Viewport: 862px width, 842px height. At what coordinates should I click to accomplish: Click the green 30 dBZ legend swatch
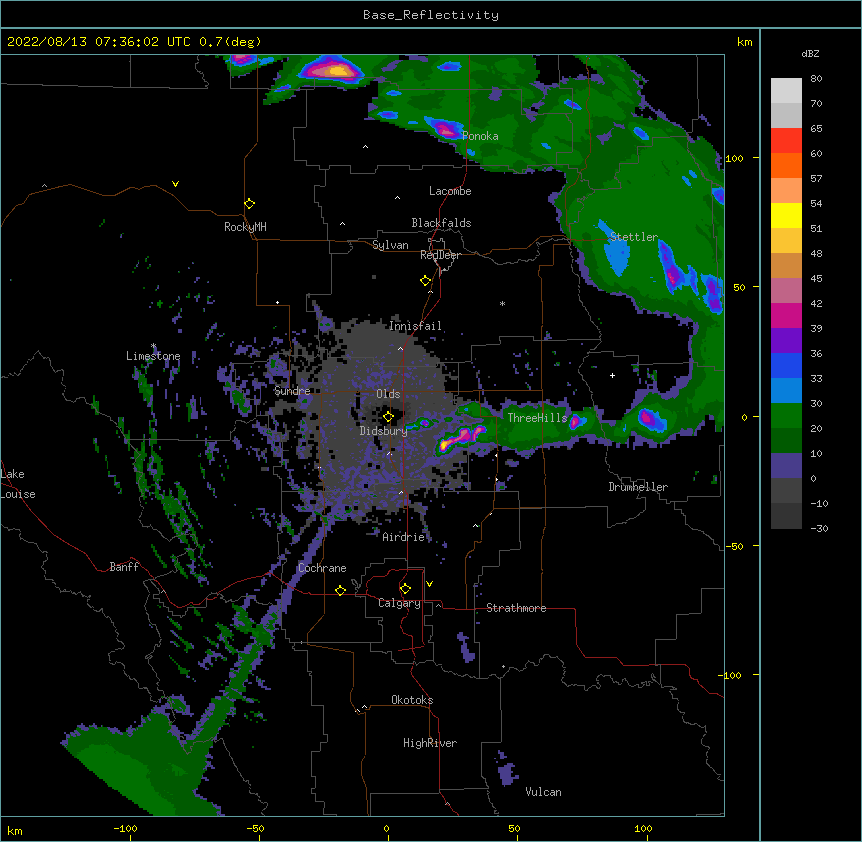click(x=786, y=416)
